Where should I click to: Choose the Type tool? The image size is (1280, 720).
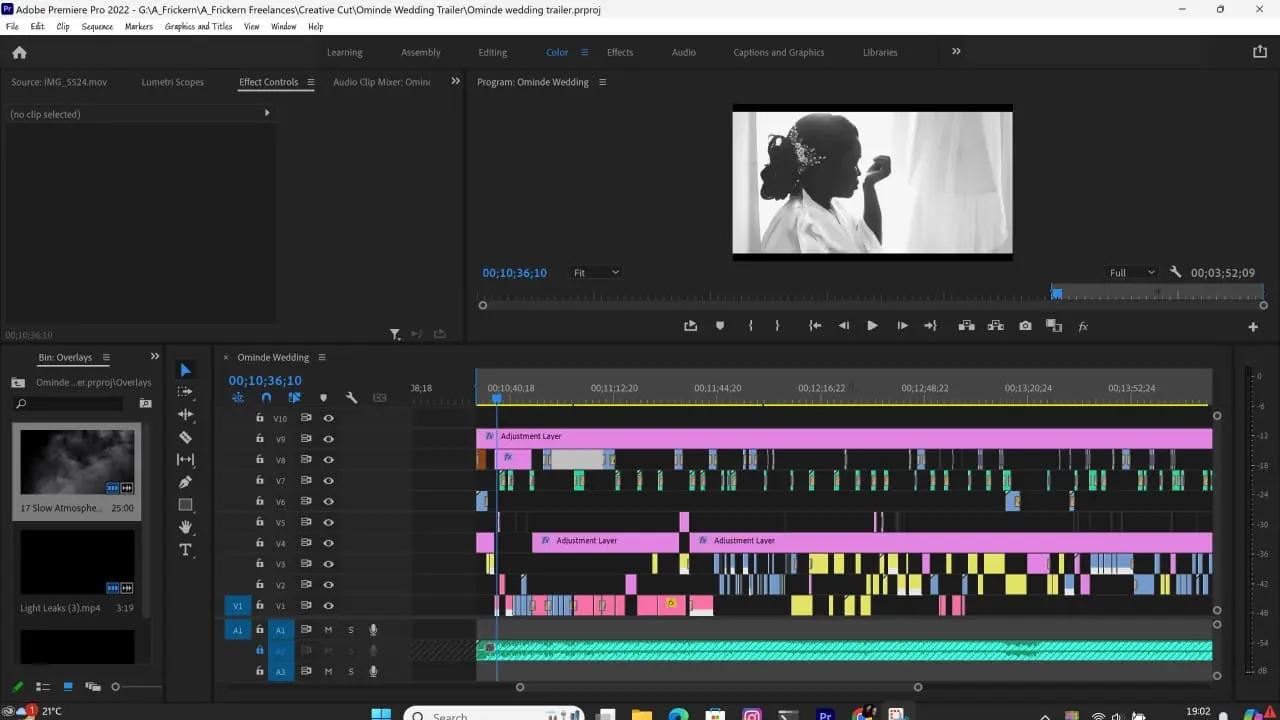185,550
